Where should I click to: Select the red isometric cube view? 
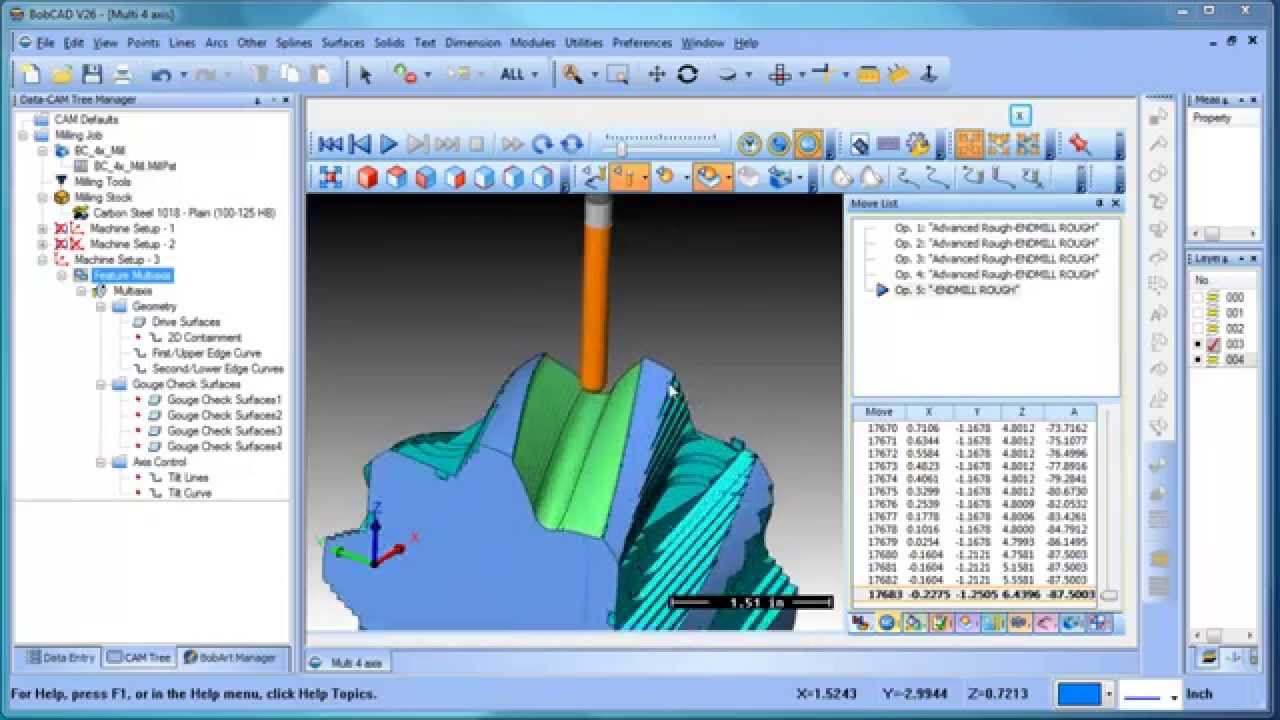367,177
